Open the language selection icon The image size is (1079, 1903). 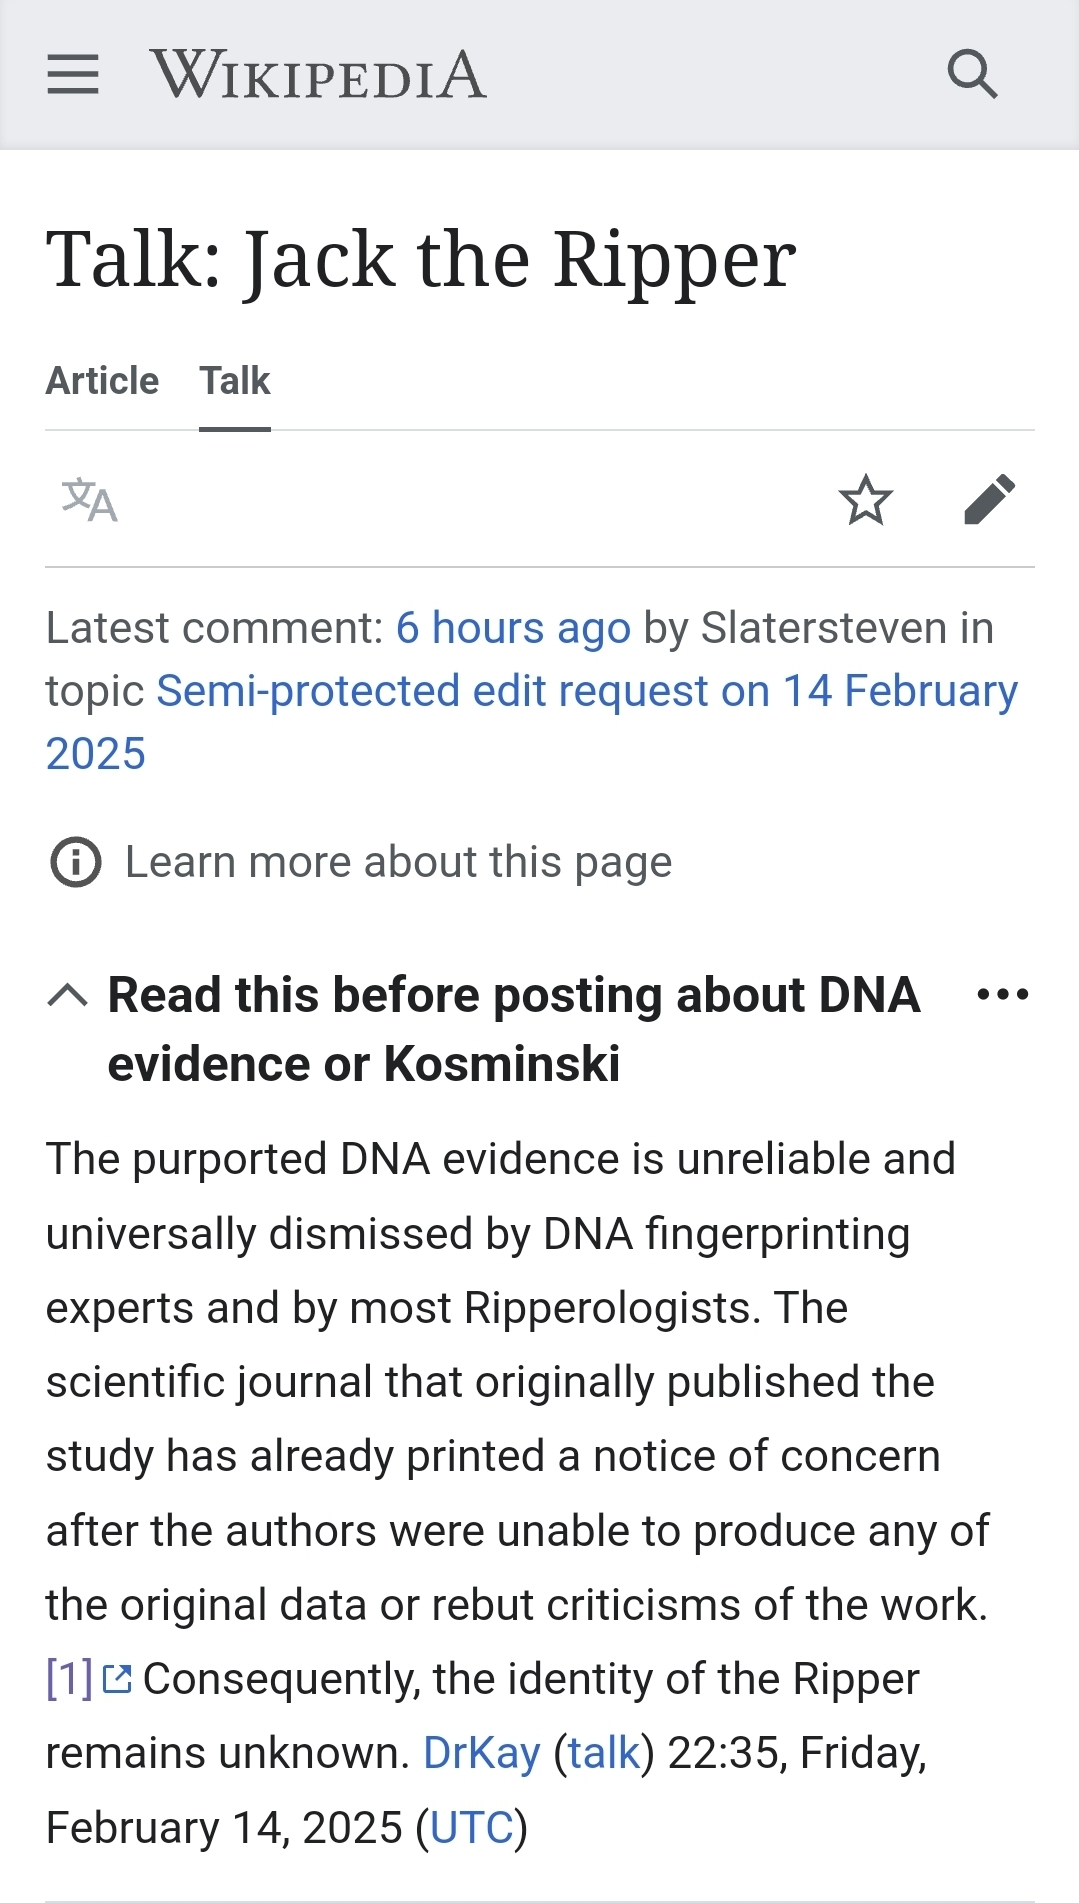point(90,500)
